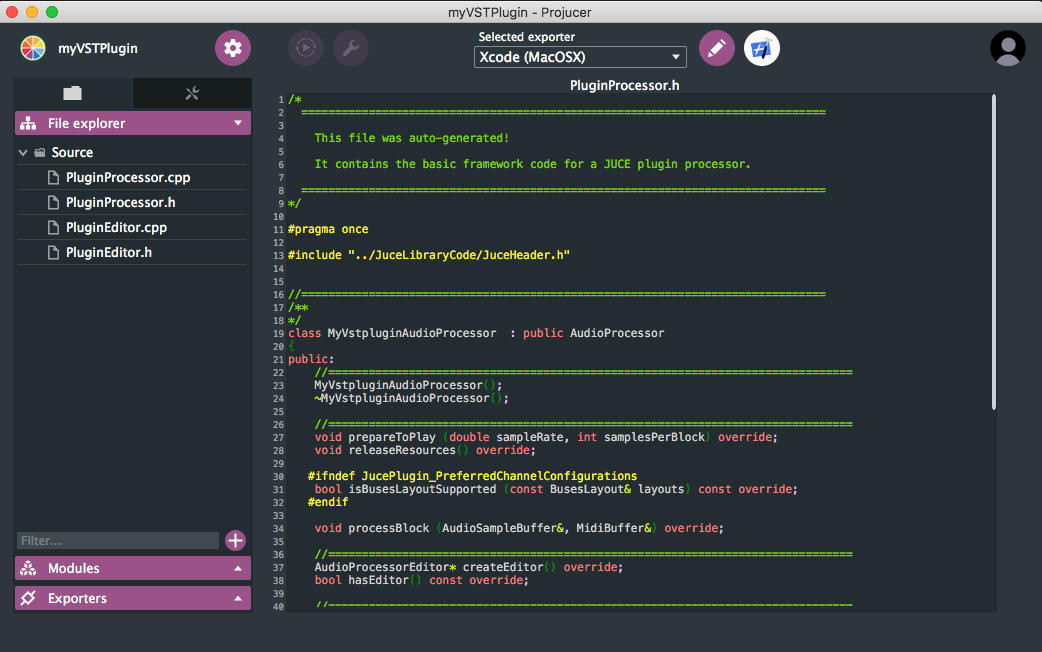Image resolution: width=1042 pixels, height=652 pixels.
Task: Click the Exporters panel icon
Action: tap(29, 598)
